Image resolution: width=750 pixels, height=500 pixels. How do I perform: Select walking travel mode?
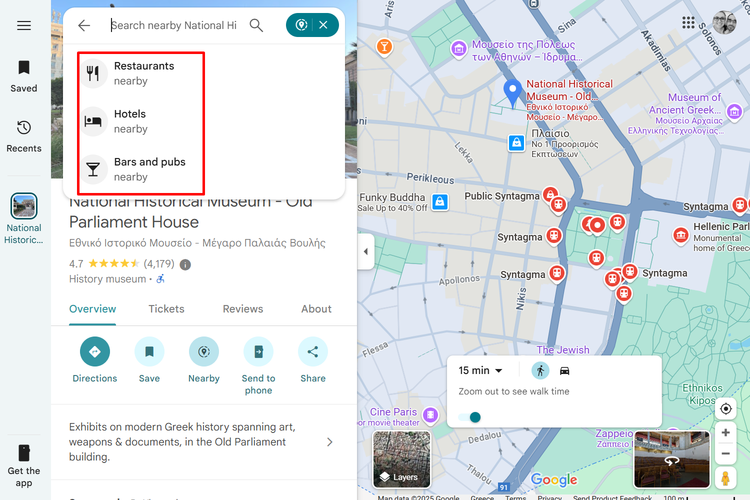(540, 371)
